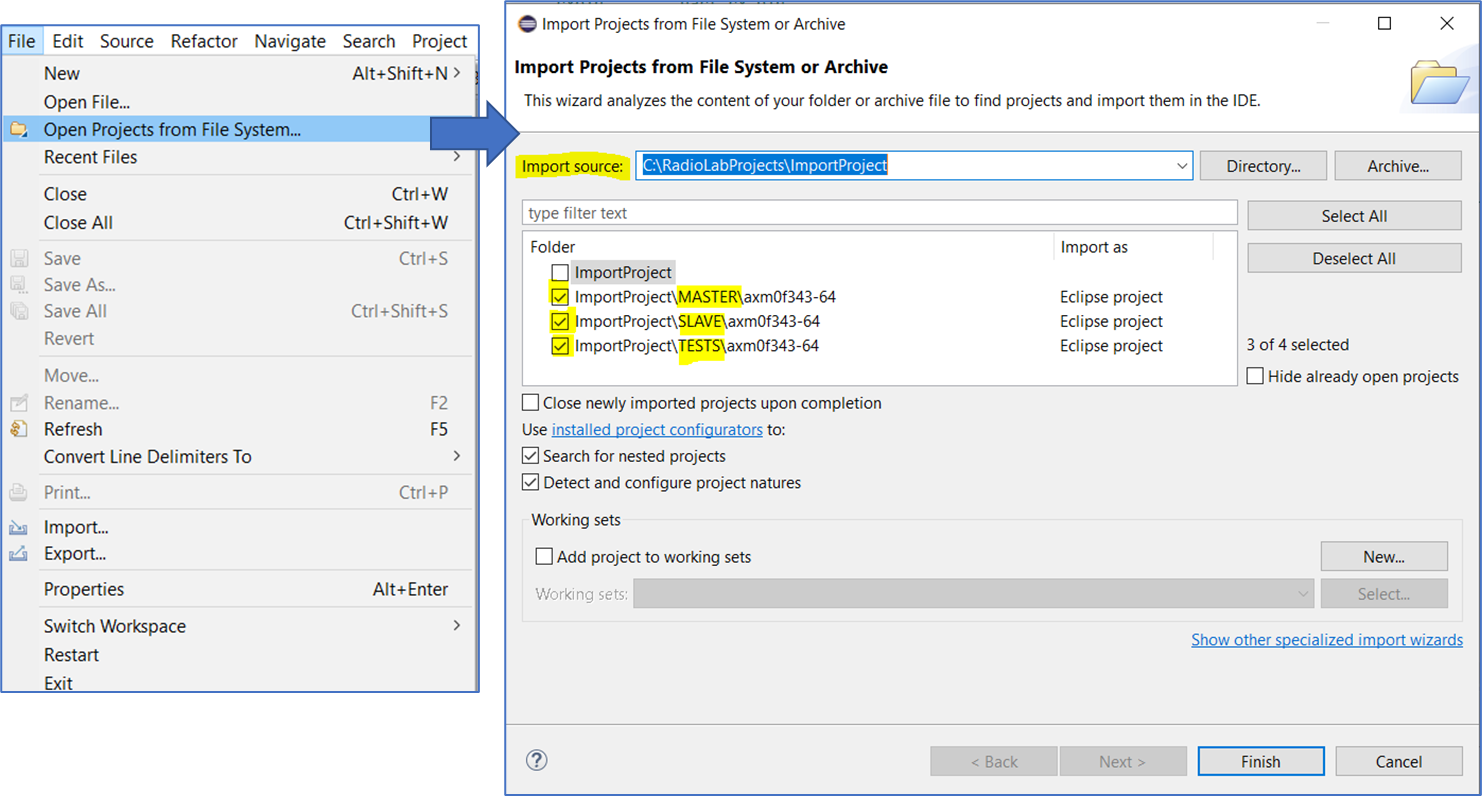Click Cancel in the import dialog
The width and height of the screenshot is (1482, 796).
tap(1398, 761)
